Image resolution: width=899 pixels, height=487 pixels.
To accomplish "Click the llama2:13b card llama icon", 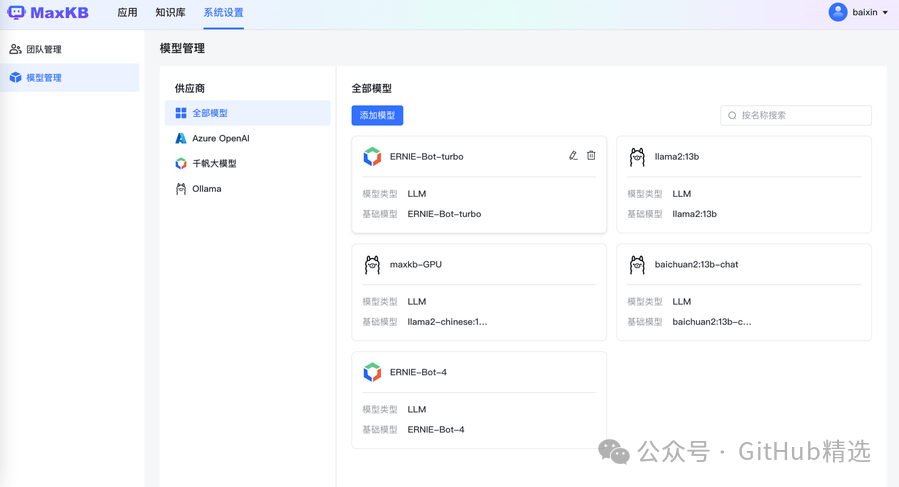I will pyautogui.click(x=637, y=157).
